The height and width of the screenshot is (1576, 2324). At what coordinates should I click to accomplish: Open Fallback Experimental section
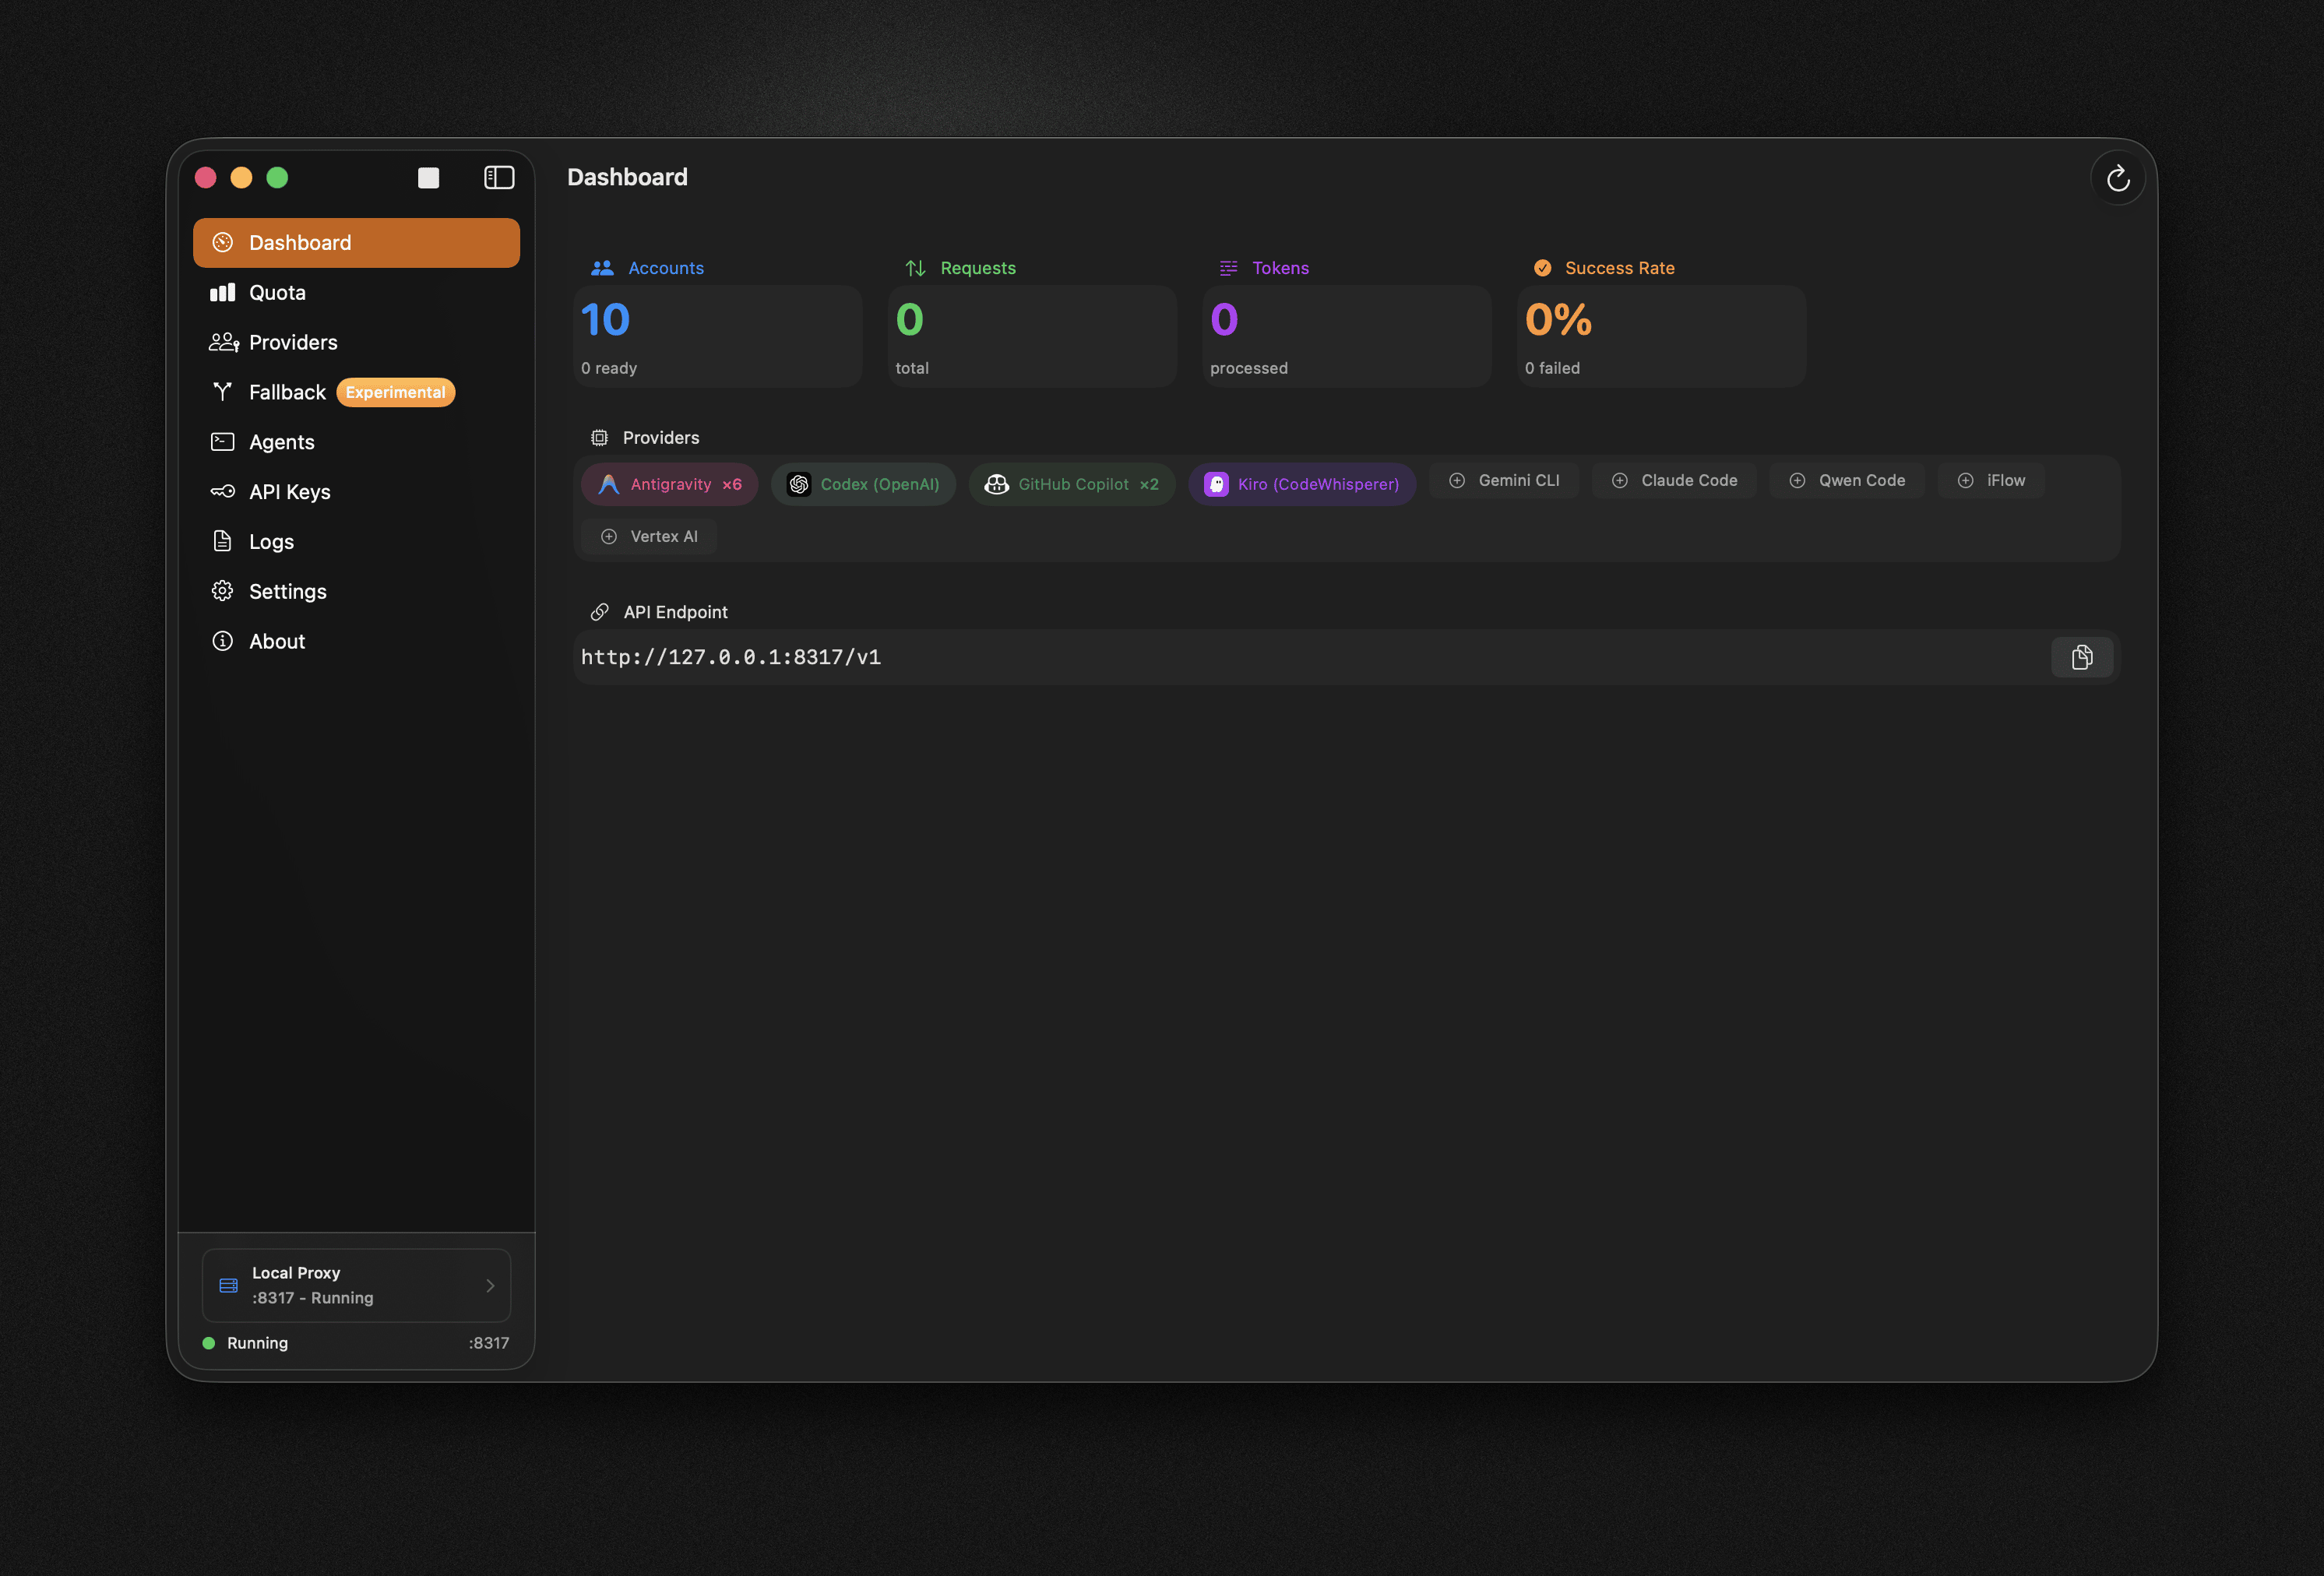(288, 392)
